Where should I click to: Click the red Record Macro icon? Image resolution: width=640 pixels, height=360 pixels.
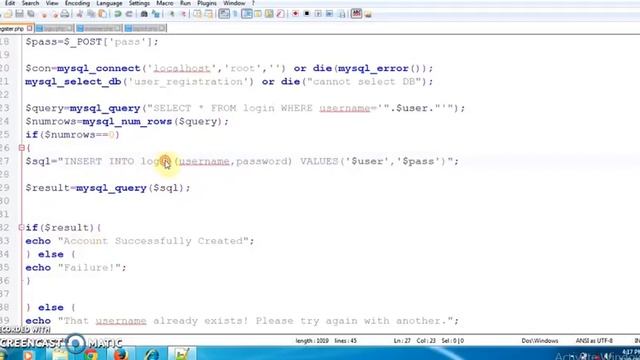tap(296, 14)
